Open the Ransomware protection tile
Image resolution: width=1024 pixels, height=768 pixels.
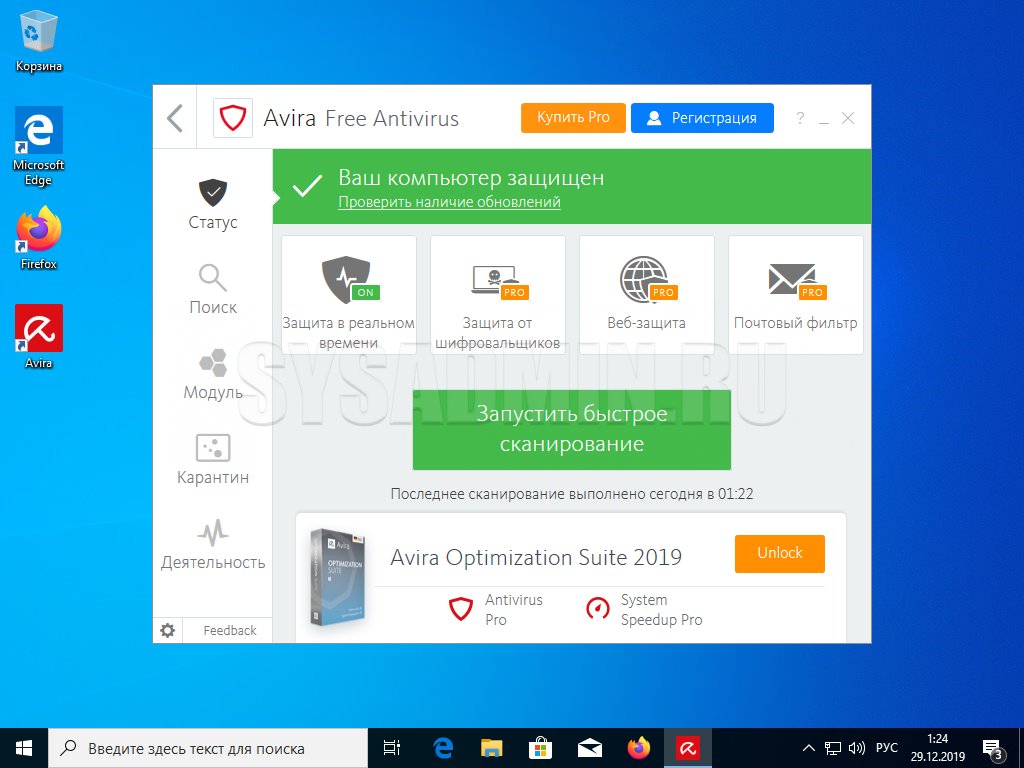coord(497,295)
